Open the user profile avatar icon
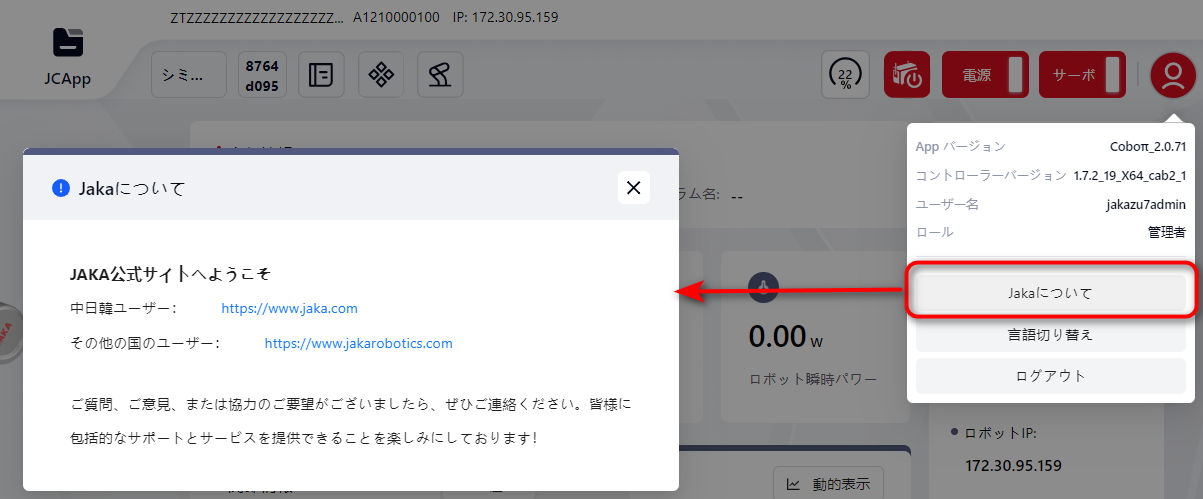Screen dimensions: 1203x499 [1168, 75]
